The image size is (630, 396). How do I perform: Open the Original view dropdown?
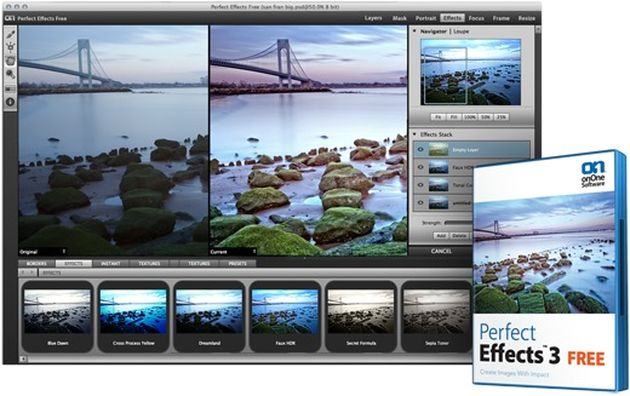(63, 252)
